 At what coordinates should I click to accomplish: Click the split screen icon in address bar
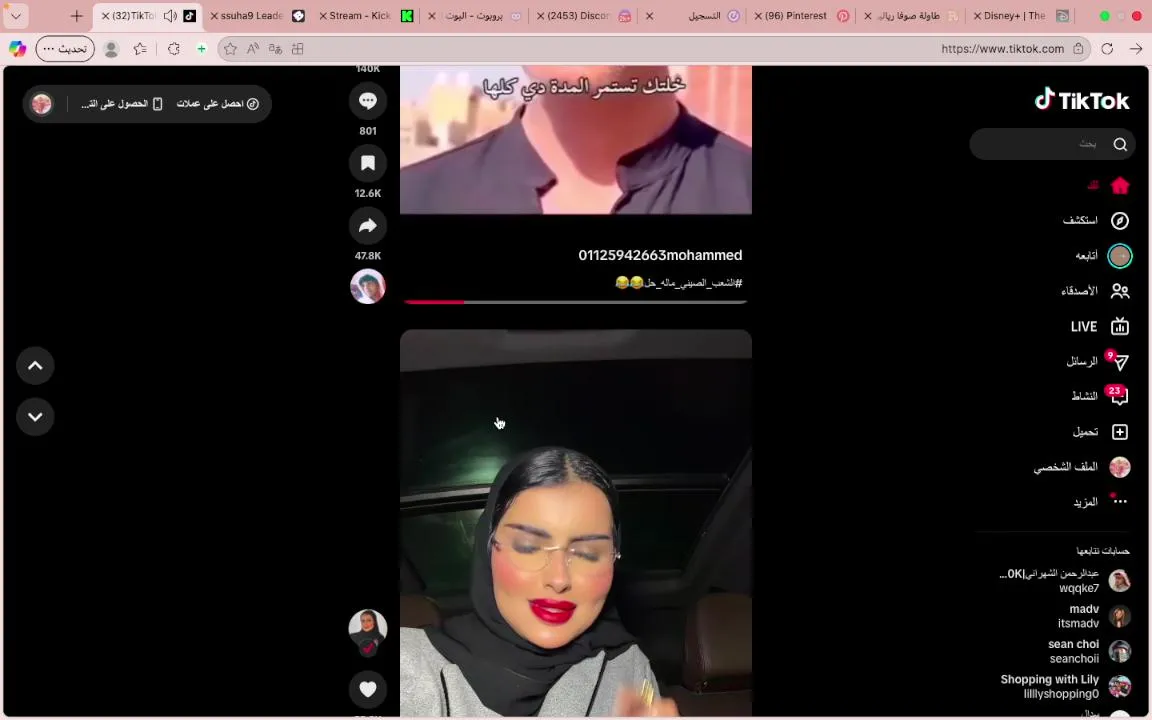(x=298, y=48)
